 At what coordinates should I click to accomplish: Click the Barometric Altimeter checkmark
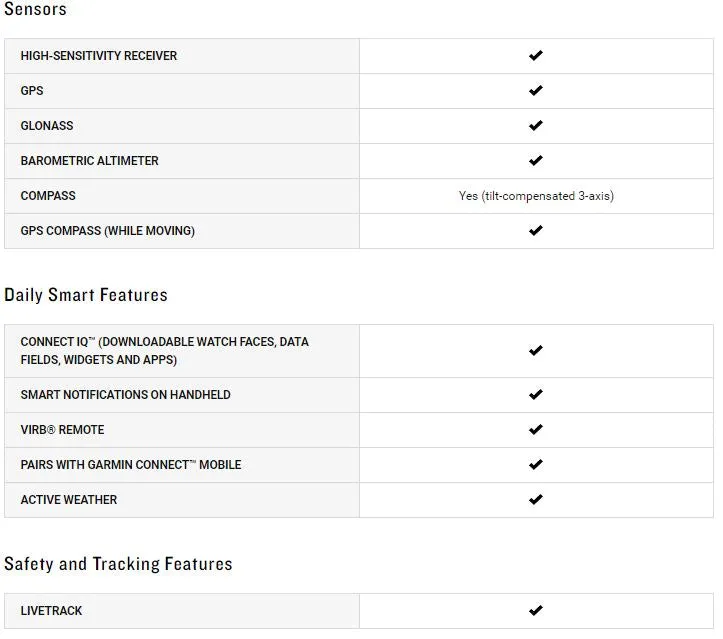click(536, 160)
